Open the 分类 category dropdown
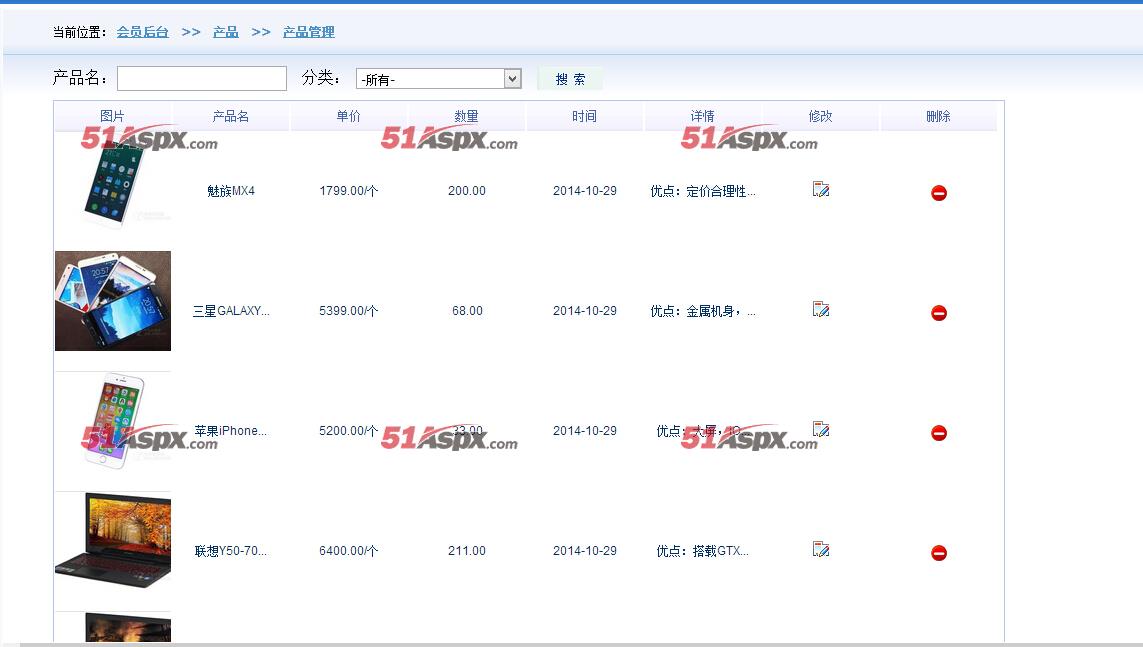Image resolution: width=1143 pixels, height=647 pixels. (439, 79)
